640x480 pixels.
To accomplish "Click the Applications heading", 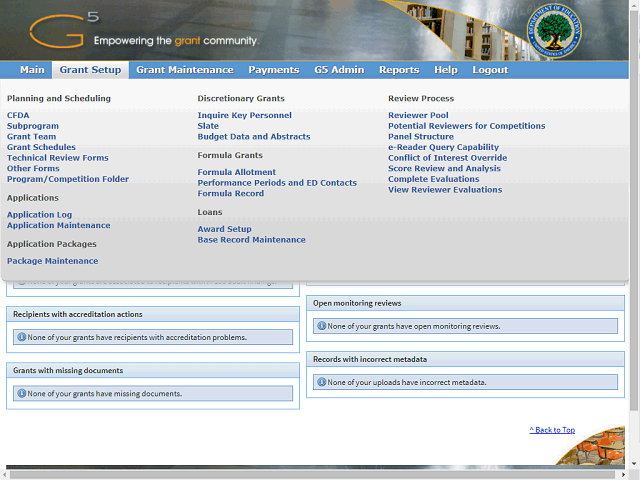I will [33, 198].
